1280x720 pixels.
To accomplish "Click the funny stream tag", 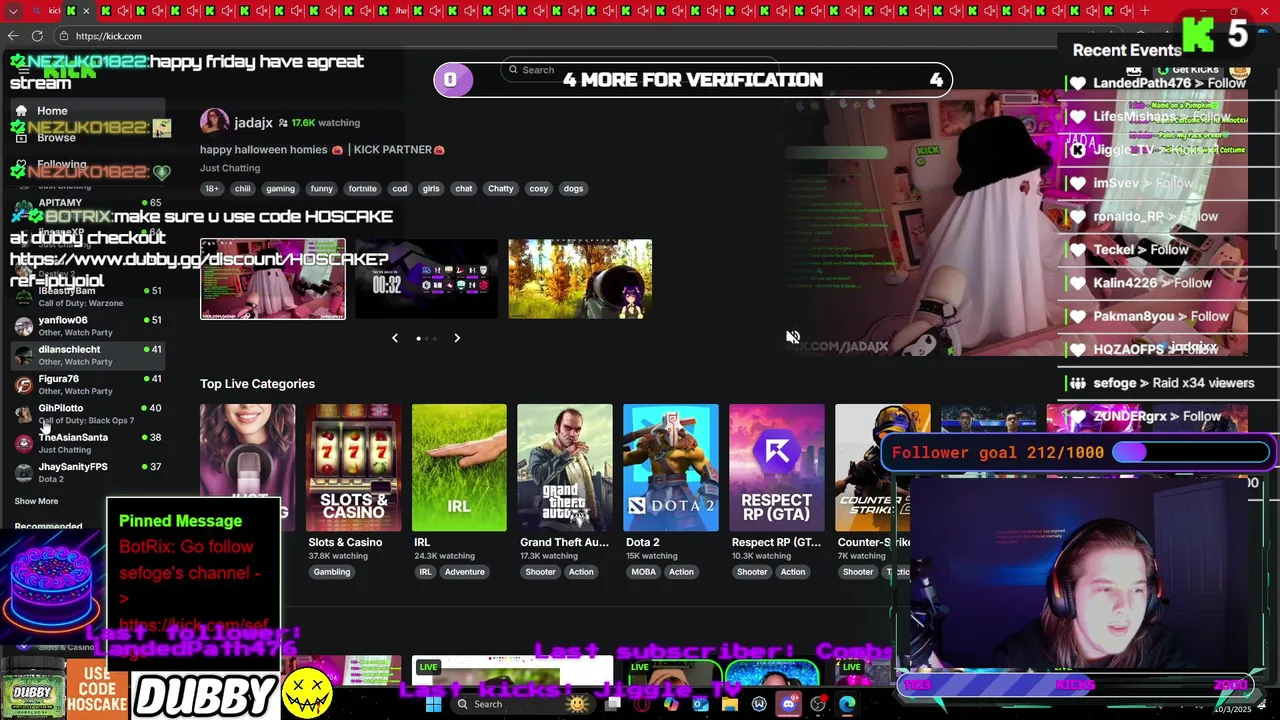I will pos(321,188).
